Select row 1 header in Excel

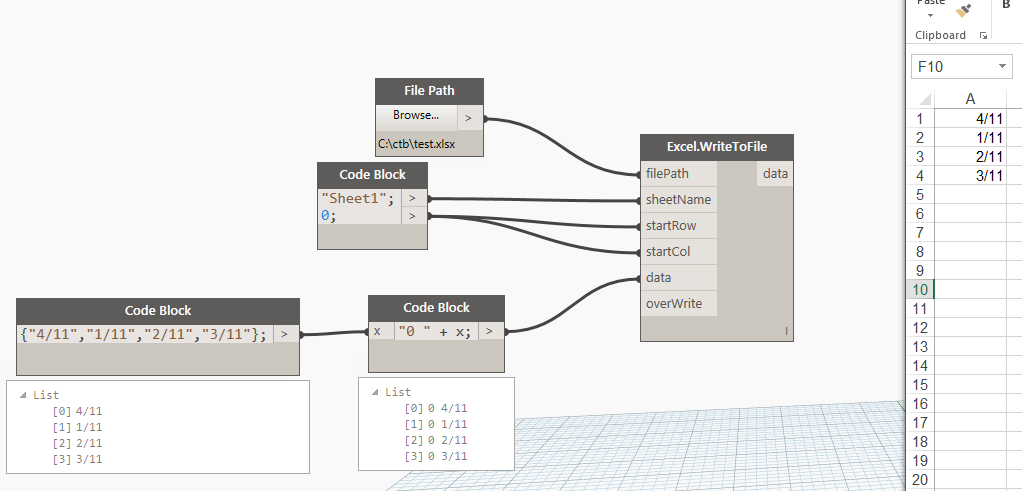(920, 119)
